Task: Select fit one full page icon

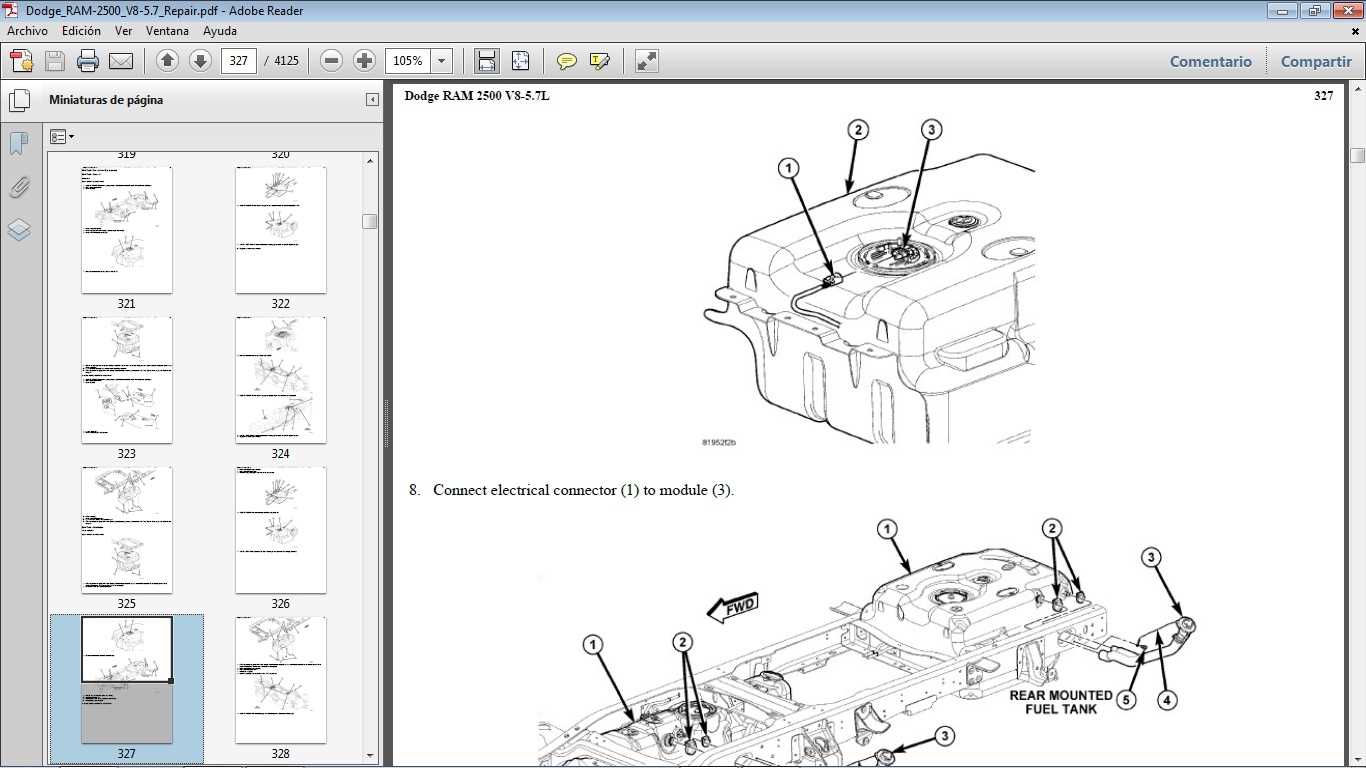Action: [x=520, y=61]
